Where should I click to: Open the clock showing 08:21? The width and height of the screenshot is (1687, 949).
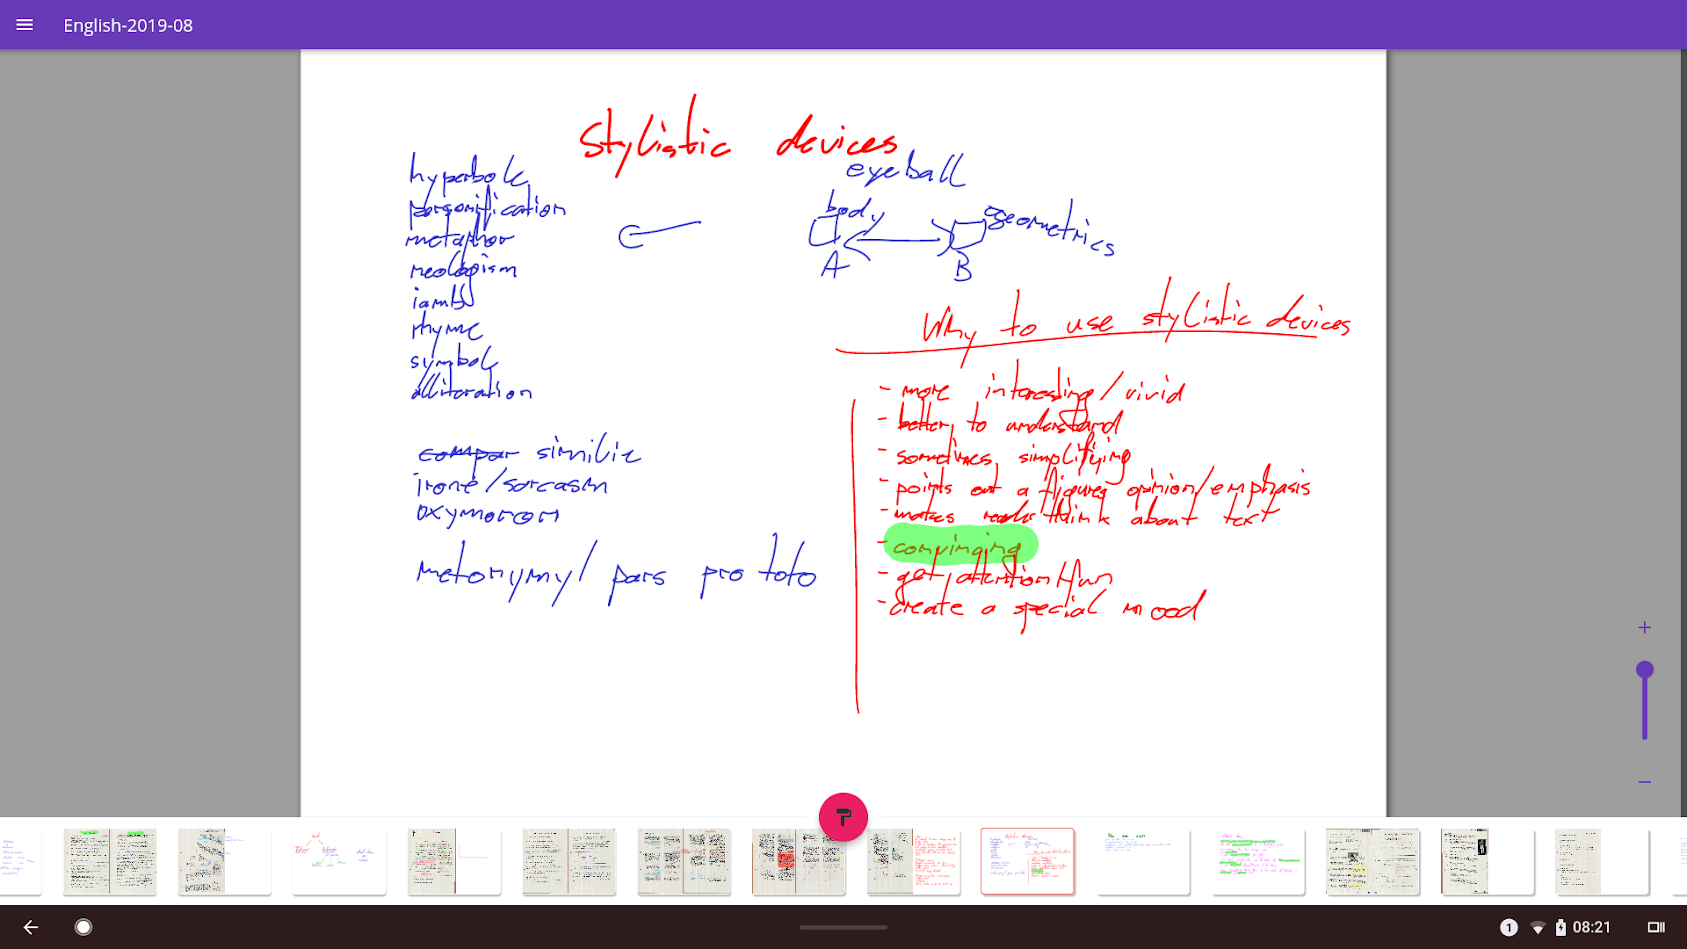(1591, 928)
